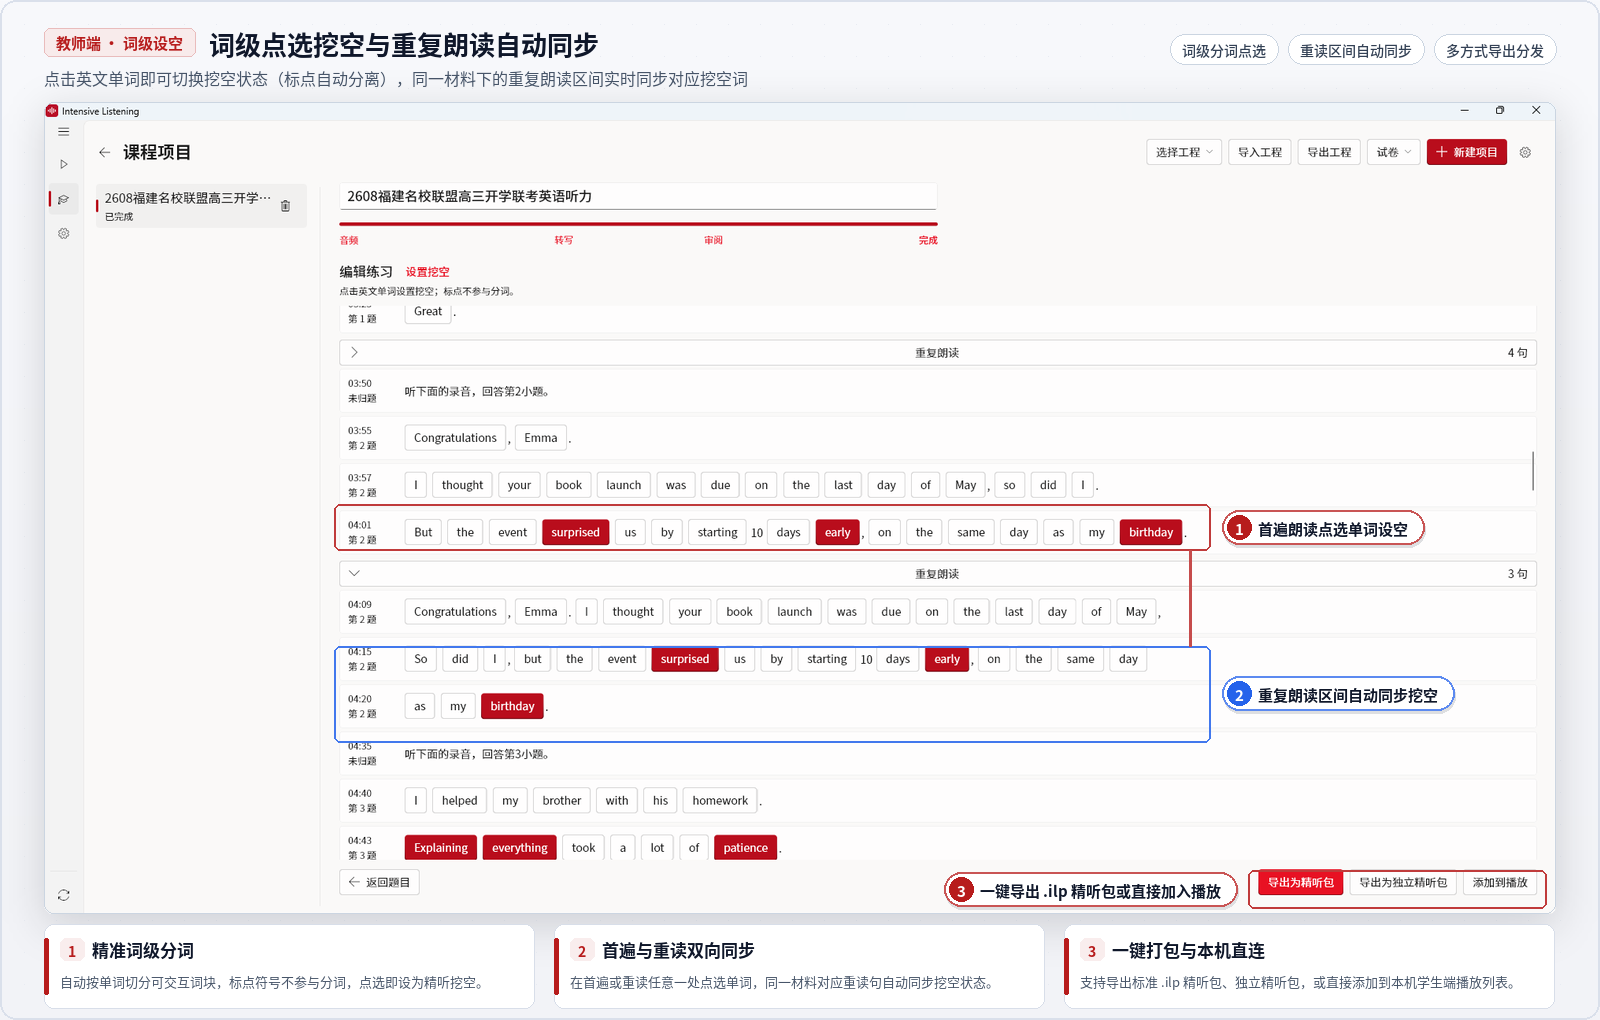Switch to the 审阅 step
The image size is (1600, 1020).
(713, 240)
